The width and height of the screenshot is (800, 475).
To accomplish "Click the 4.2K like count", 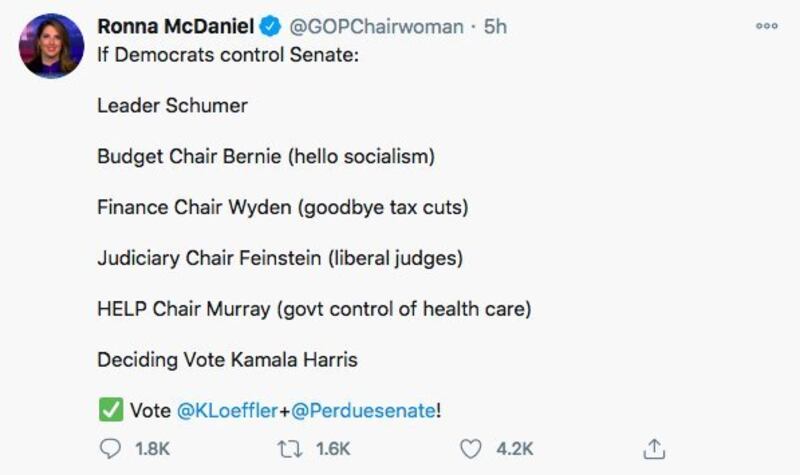I will pyautogui.click(x=516, y=449).
